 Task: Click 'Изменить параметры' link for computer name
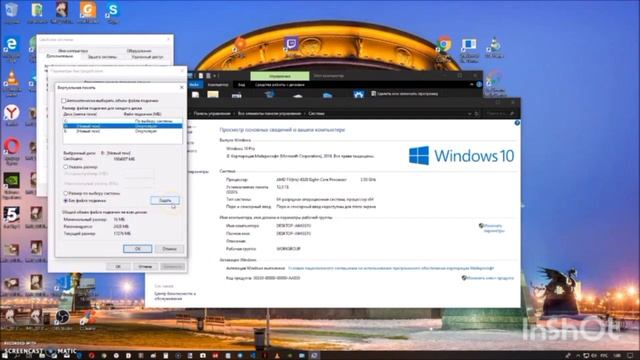pyautogui.click(x=493, y=228)
